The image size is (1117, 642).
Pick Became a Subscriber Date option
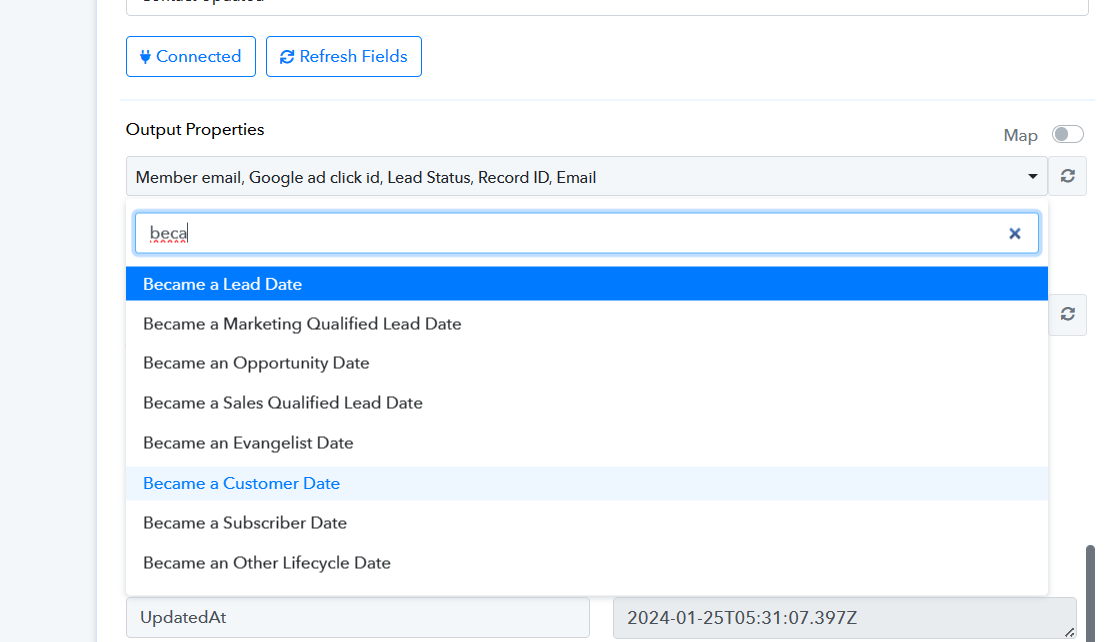[586, 523]
